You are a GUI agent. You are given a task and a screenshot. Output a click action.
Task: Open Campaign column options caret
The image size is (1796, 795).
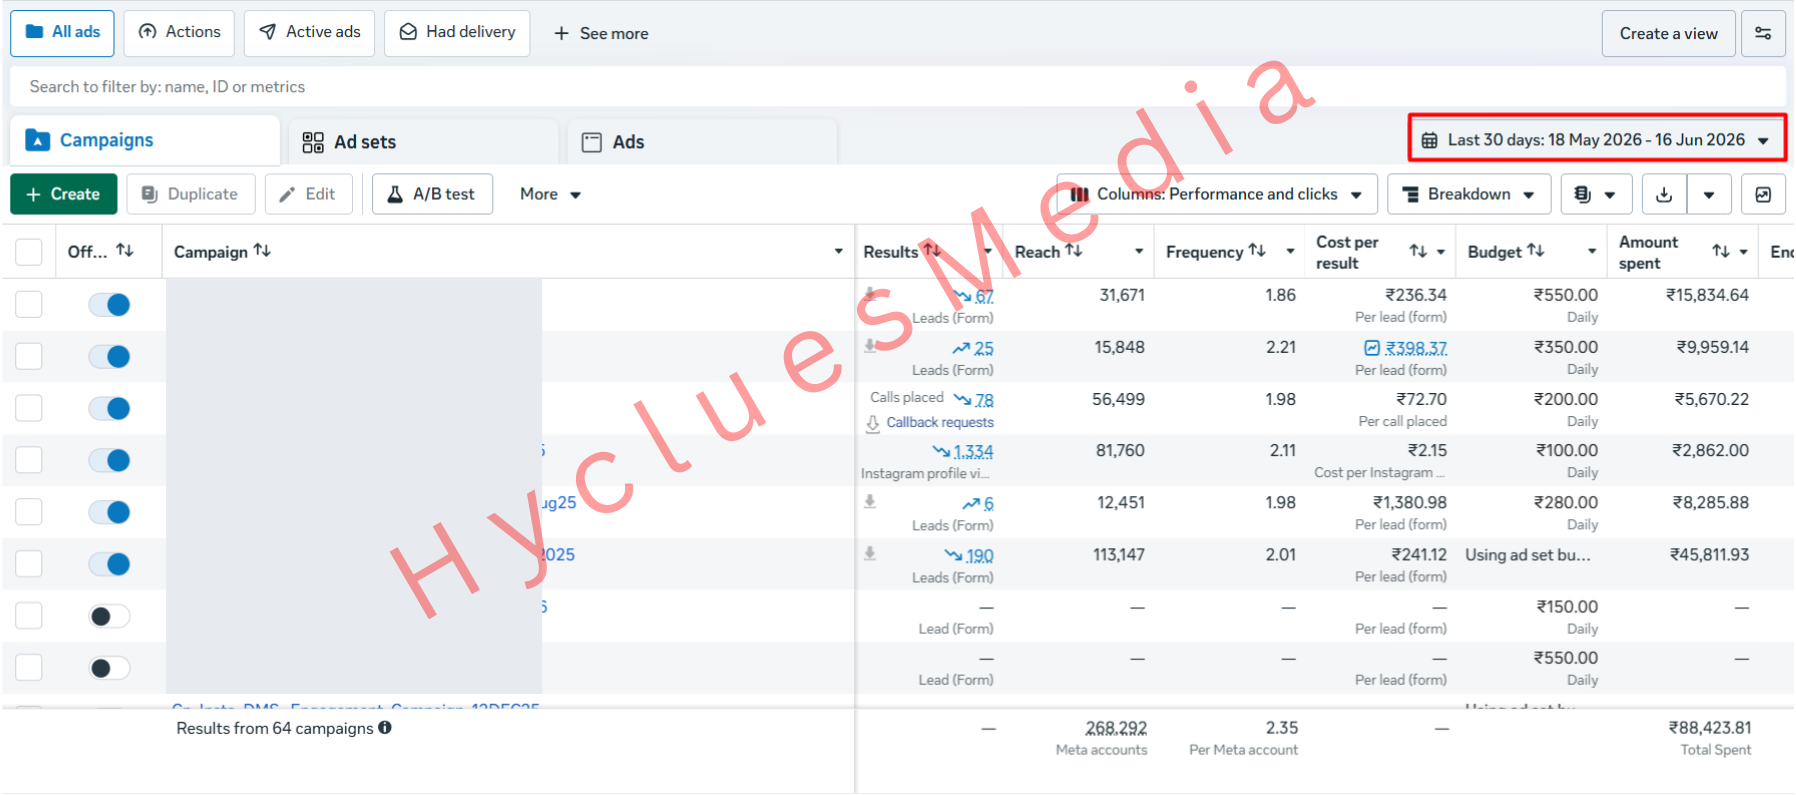pyautogui.click(x=838, y=251)
